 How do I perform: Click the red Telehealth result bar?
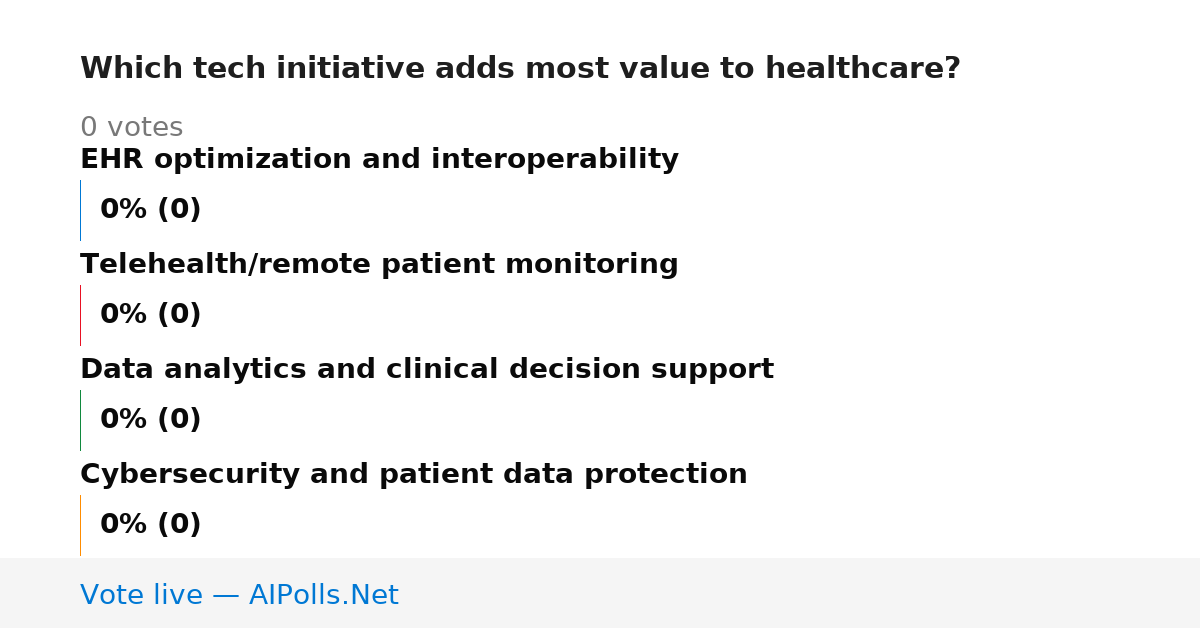(80, 315)
